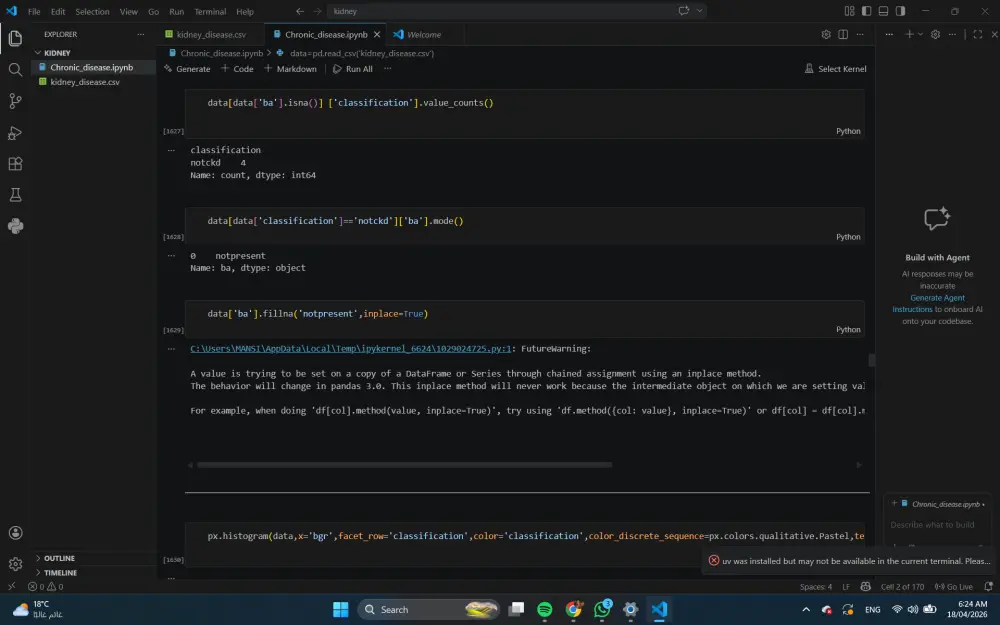Open the Extensions view

pos(15,163)
